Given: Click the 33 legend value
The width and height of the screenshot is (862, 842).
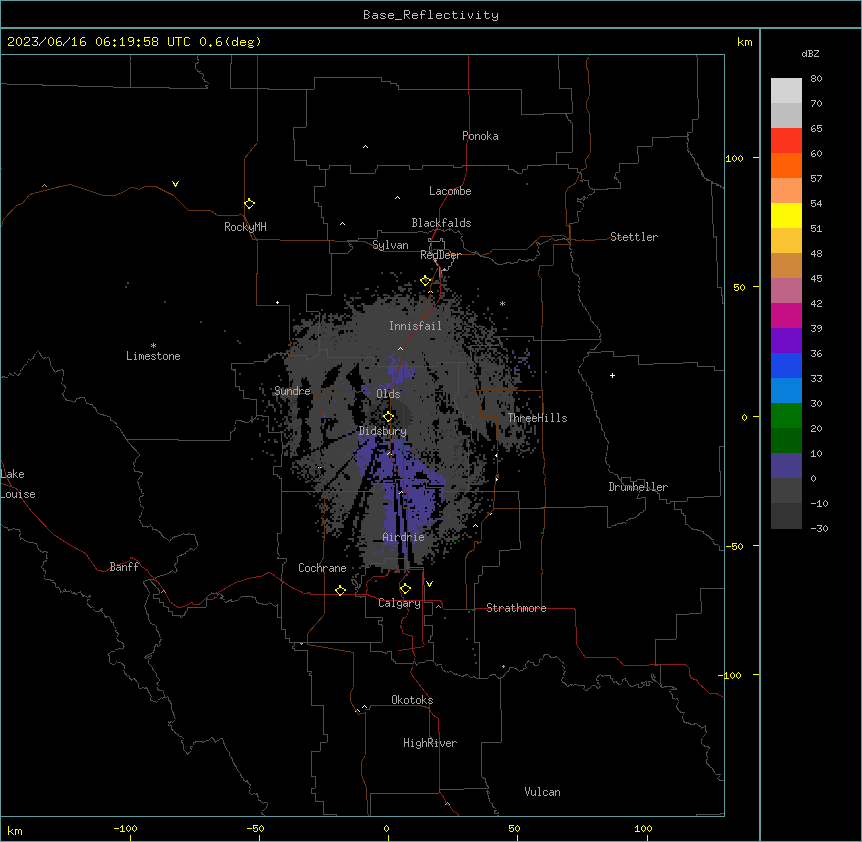Looking at the screenshot, I should point(816,379).
